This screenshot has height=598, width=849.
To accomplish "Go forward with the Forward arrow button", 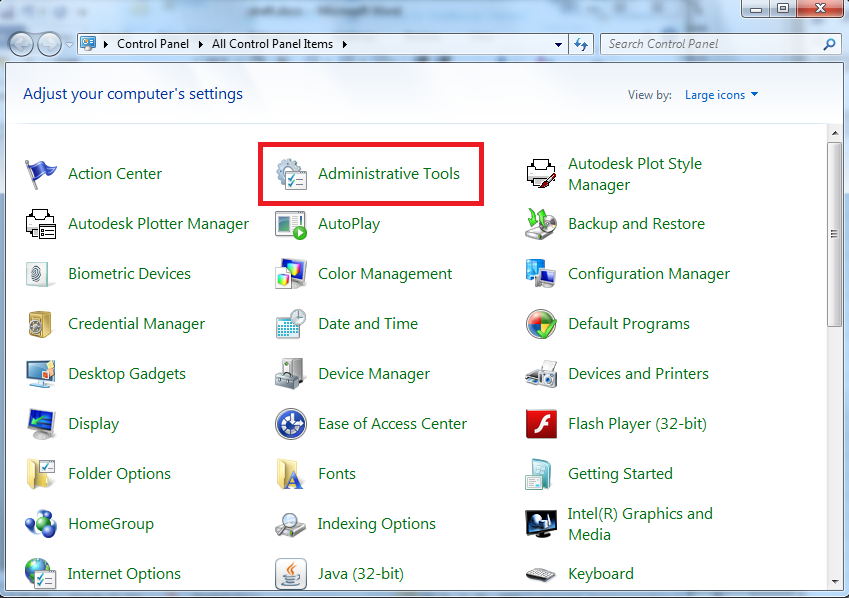I will click(x=49, y=44).
